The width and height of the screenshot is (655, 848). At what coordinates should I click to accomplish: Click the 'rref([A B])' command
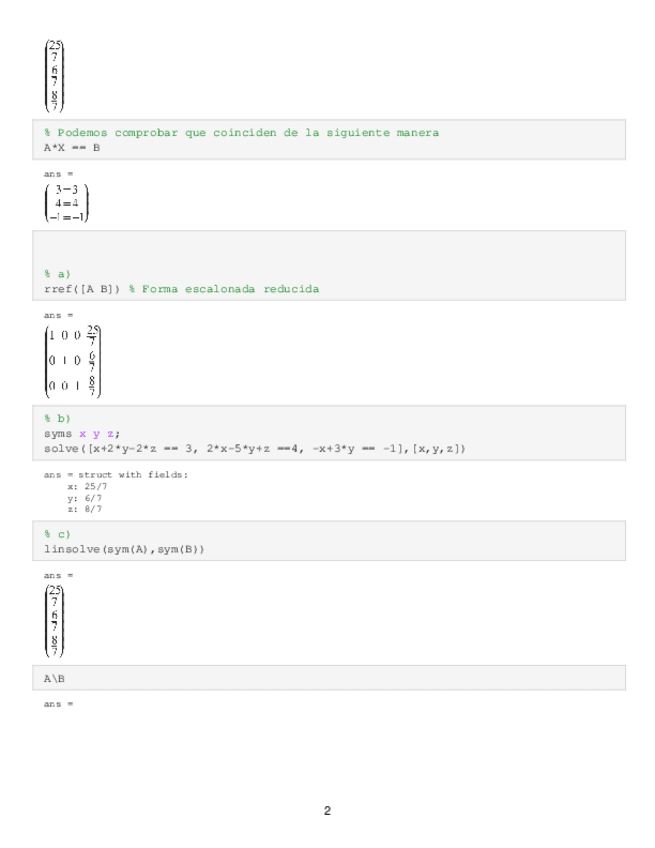(x=82, y=289)
